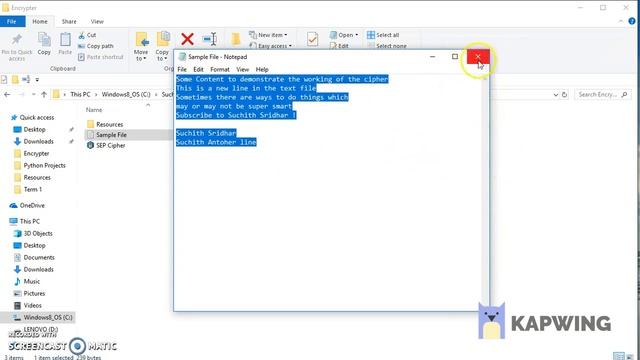Click the Rename icon in the ribbon

click(x=209, y=39)
